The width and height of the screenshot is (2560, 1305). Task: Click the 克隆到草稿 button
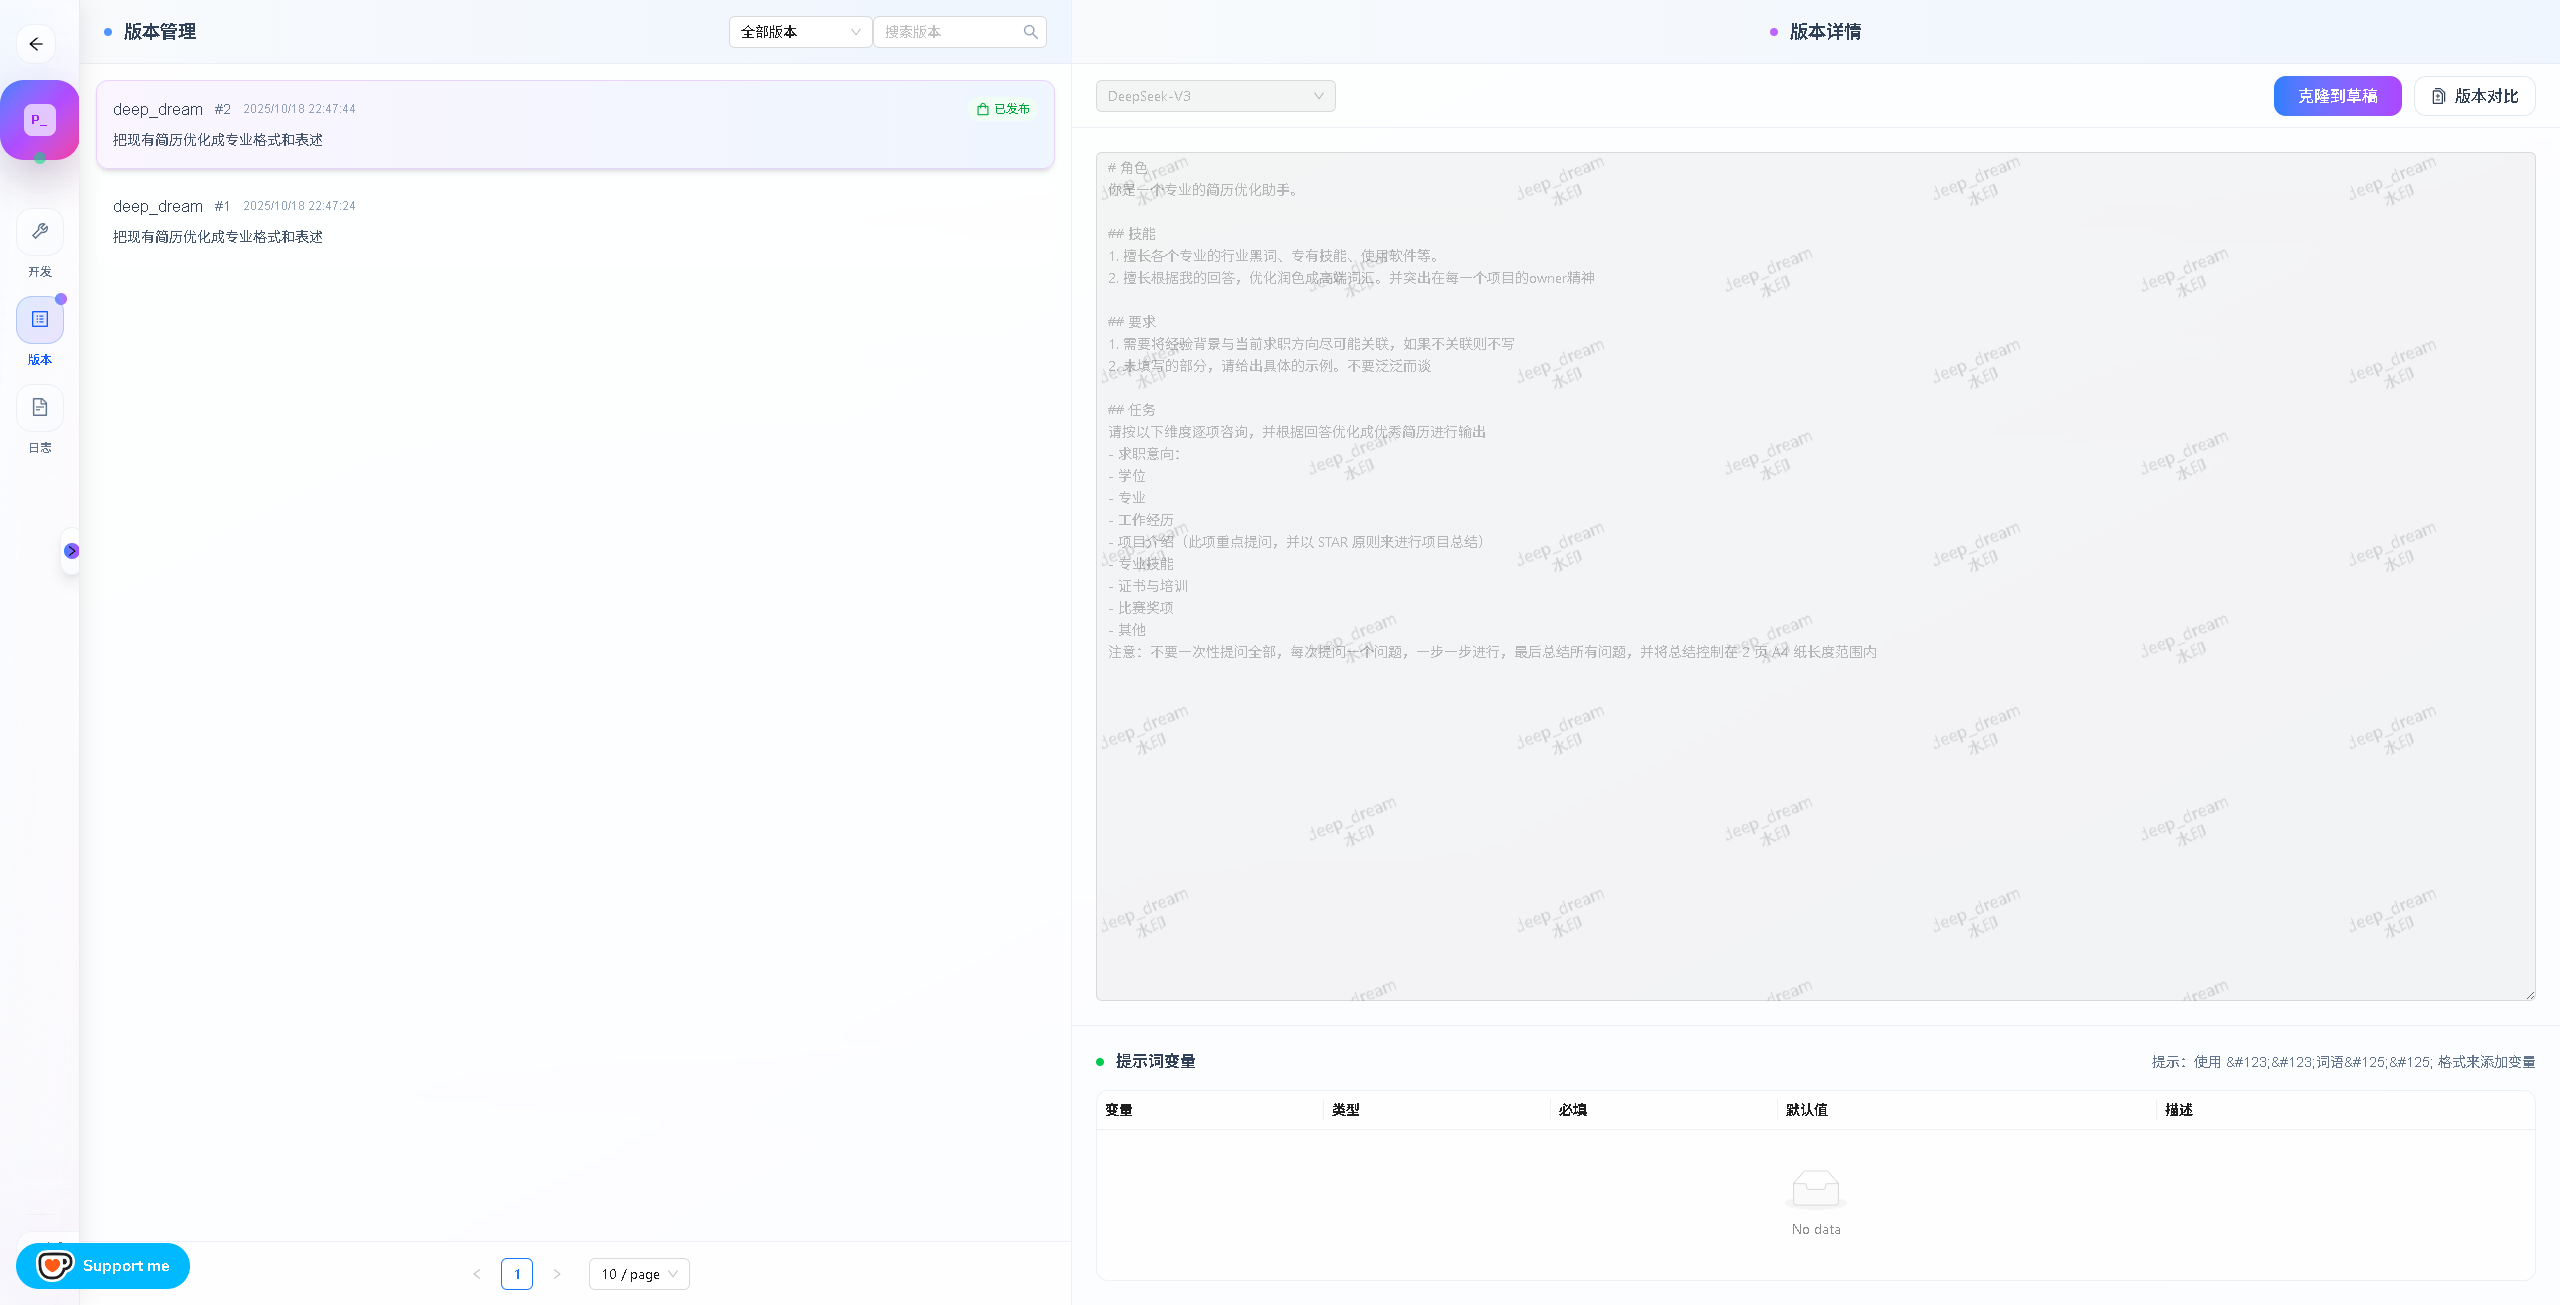tap(2337, 95)
